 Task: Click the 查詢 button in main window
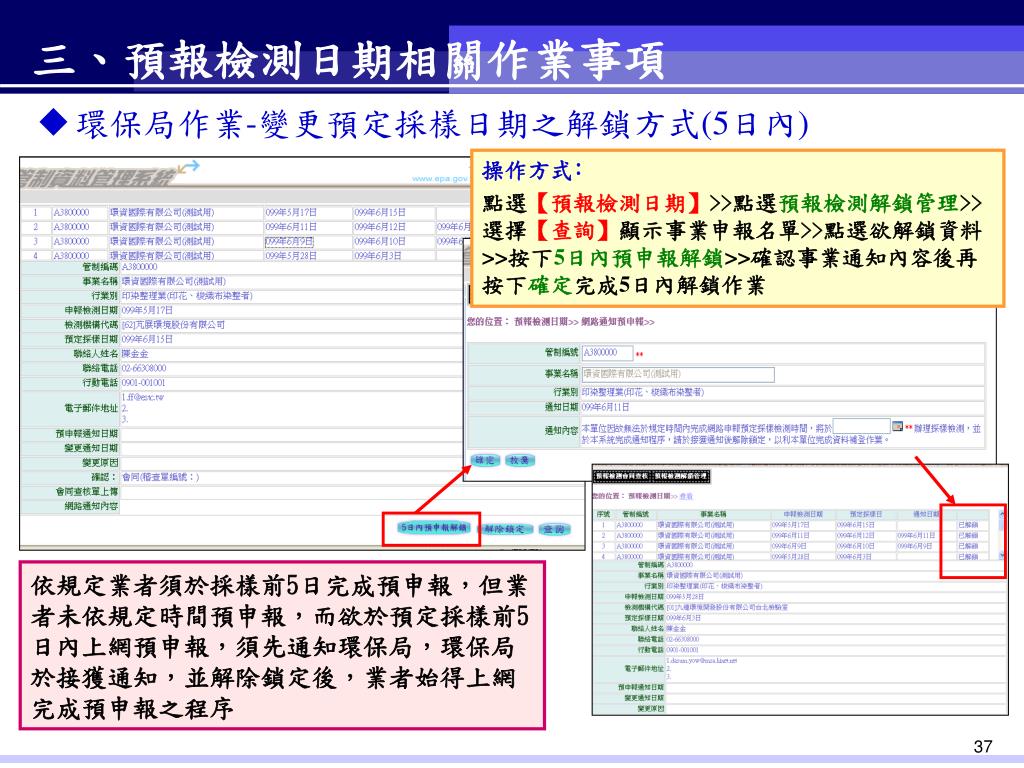[x=555, y=529]
